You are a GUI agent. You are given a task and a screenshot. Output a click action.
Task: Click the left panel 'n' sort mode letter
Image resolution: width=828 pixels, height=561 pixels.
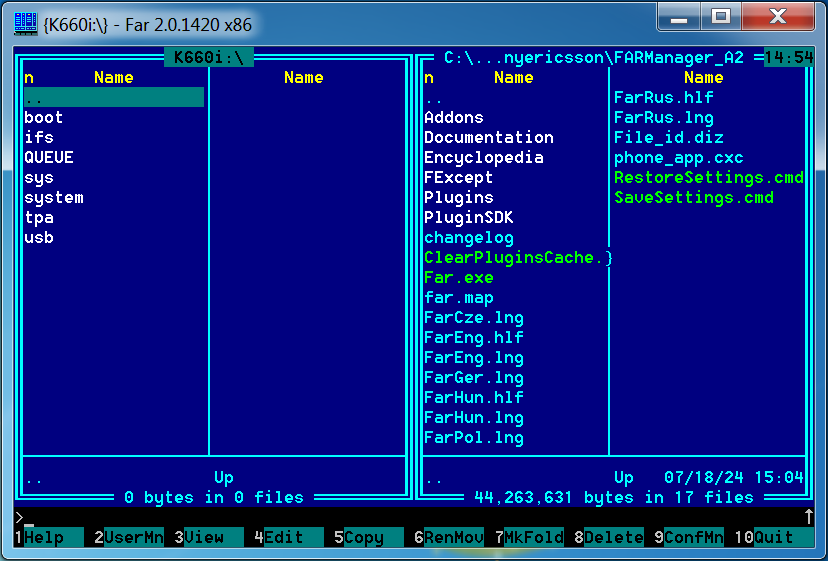29,78
